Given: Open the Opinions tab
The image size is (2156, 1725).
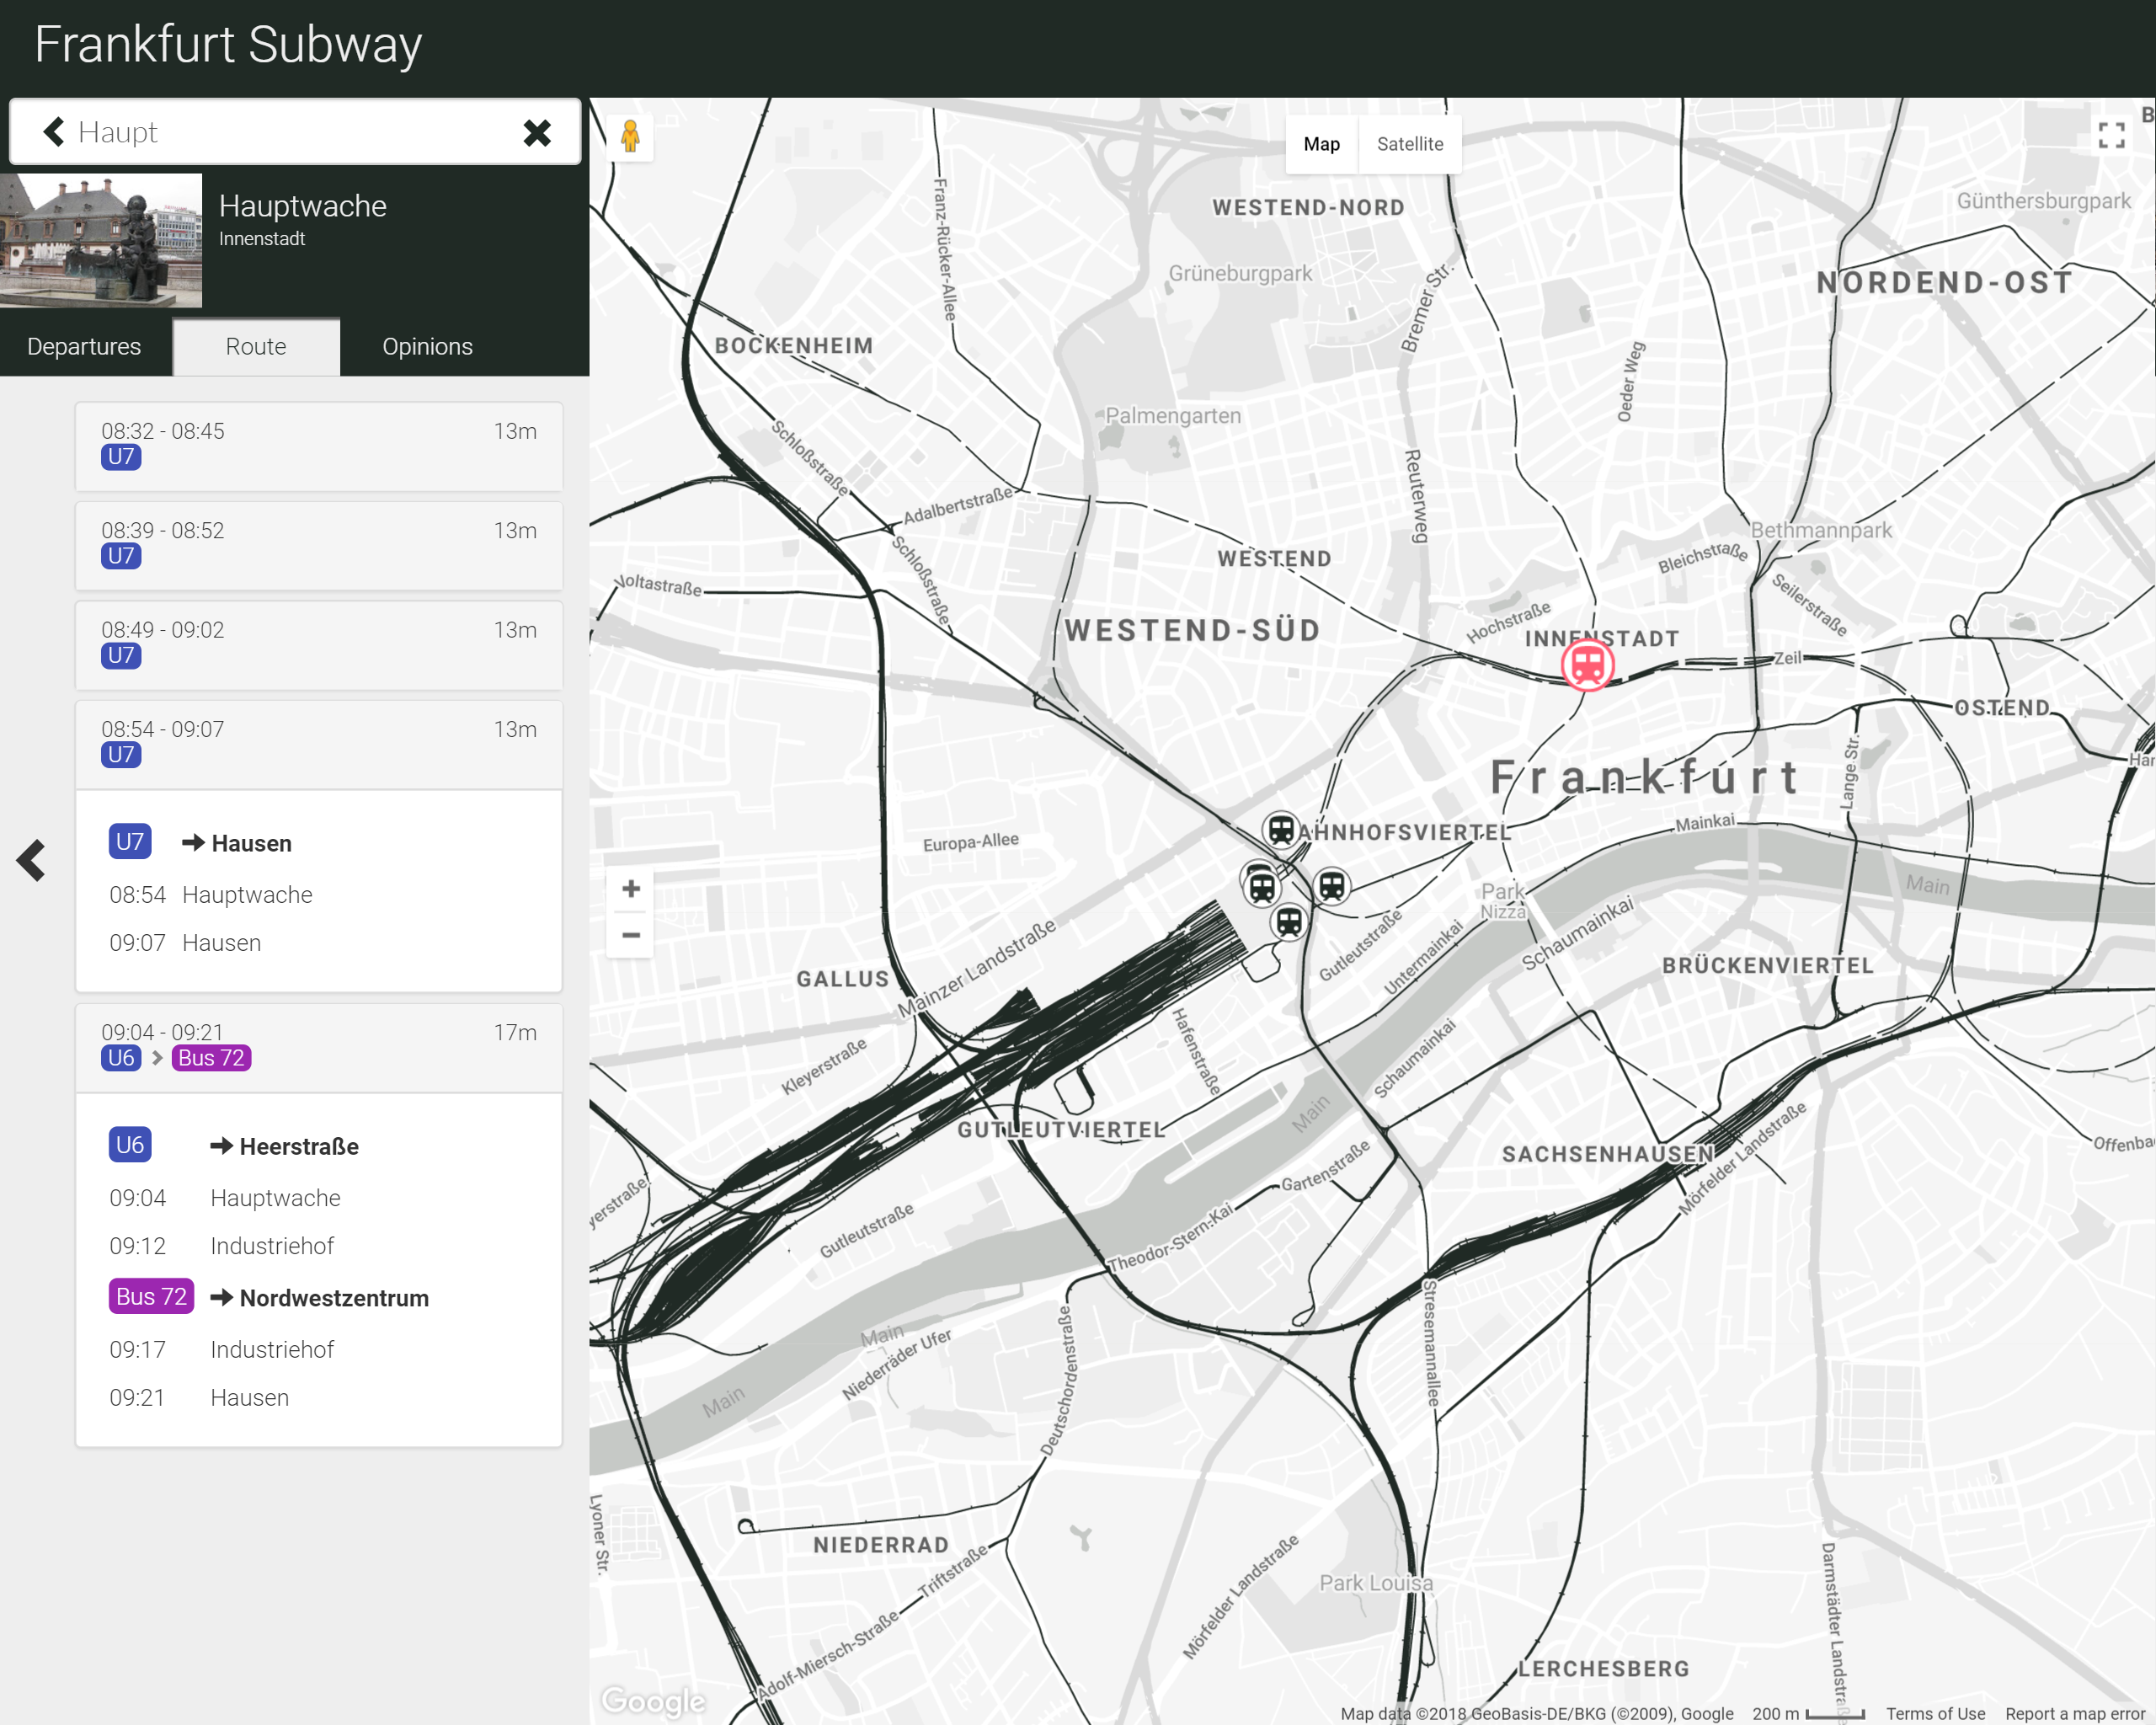Looking at the screenshot, I should [427, 346].
